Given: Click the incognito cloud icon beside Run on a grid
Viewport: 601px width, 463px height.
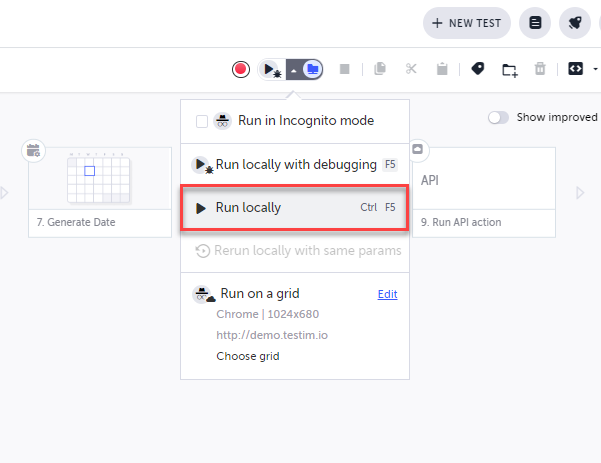Looking at the screenshot, I should point(204,294).
